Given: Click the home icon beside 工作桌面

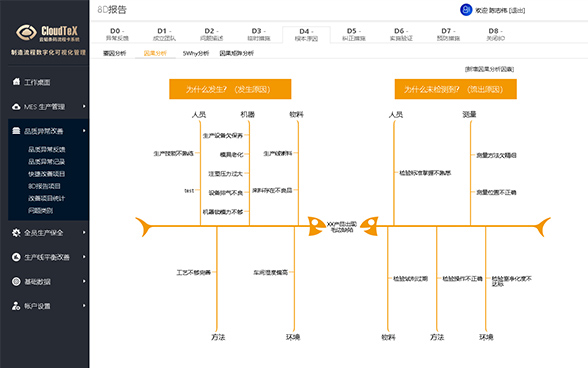Looking at the screenshot, I should click(x=16, y=81).
